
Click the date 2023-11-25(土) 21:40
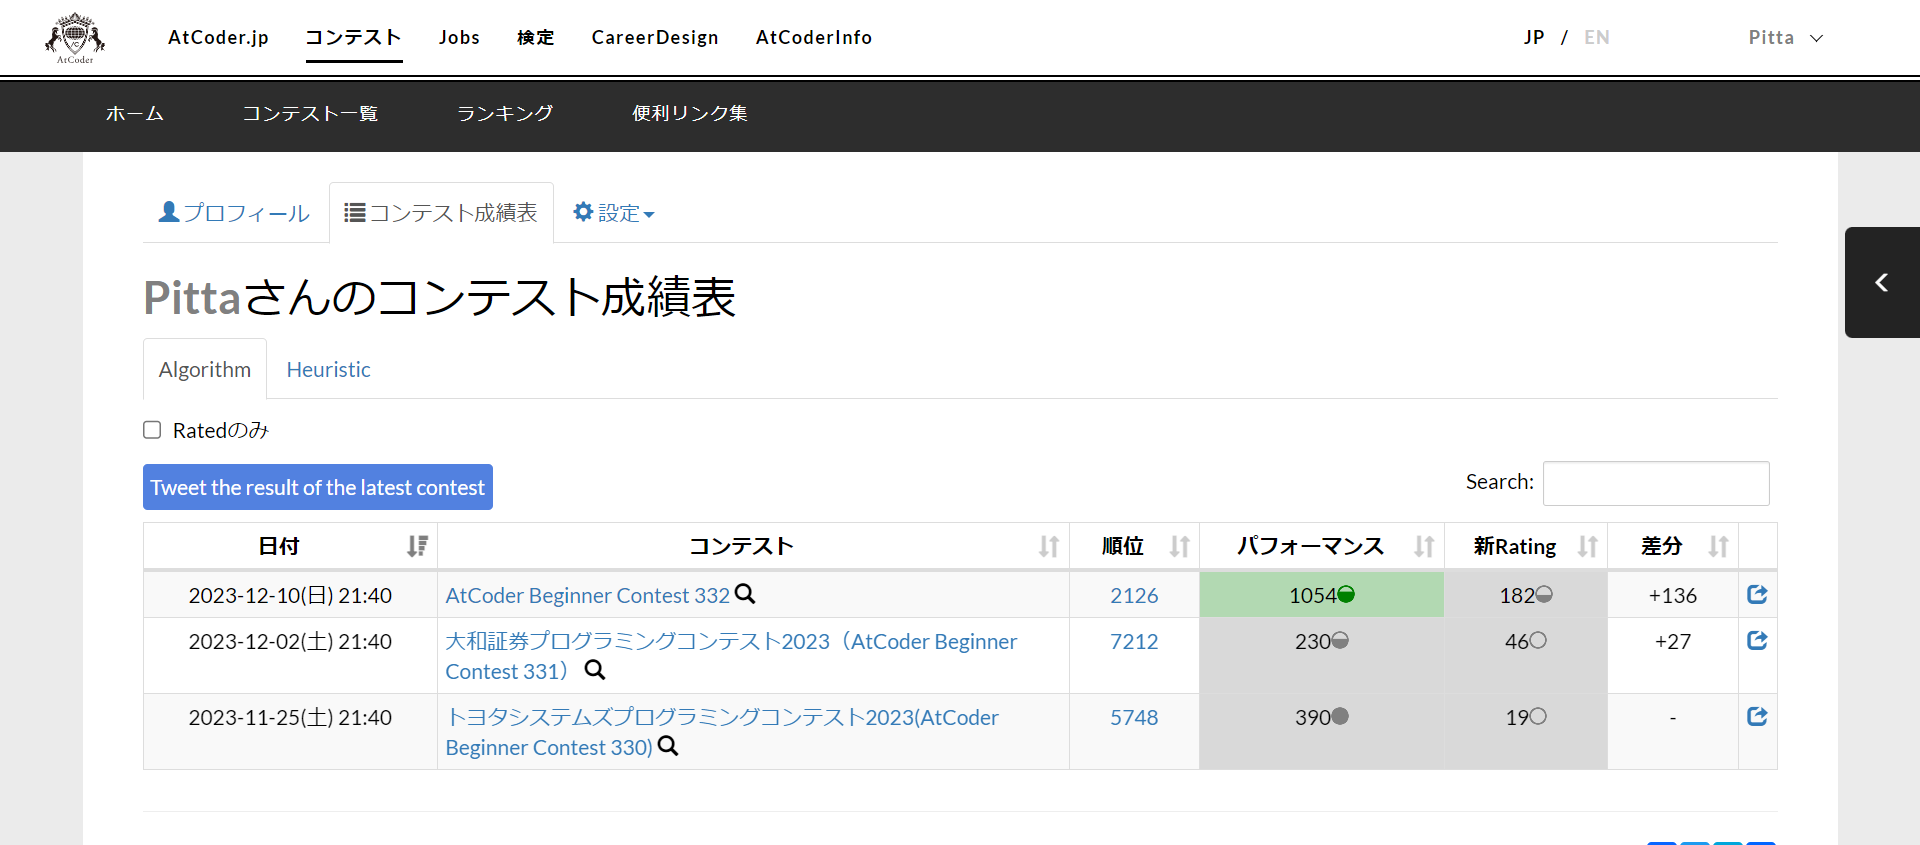pyautogui.click(x=290, y=717)
